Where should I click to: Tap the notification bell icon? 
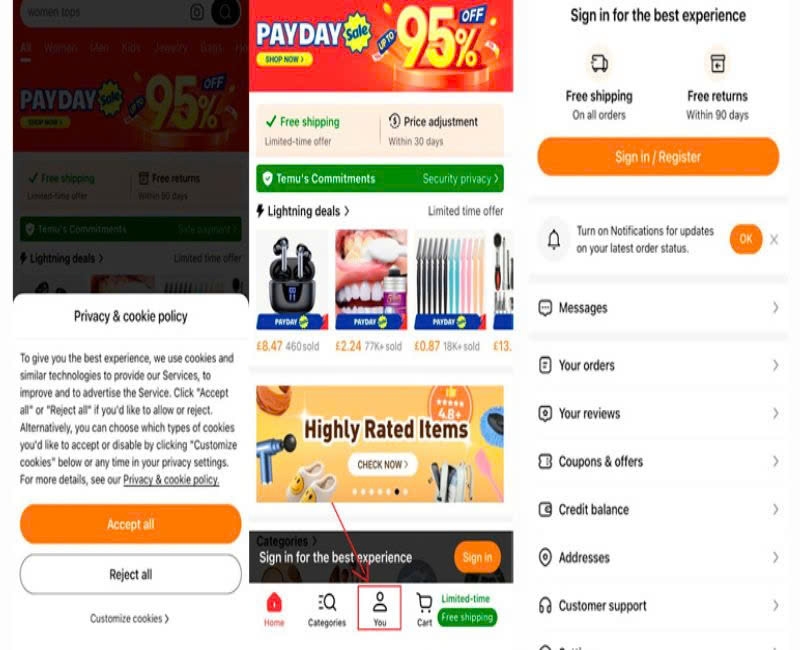554,239
